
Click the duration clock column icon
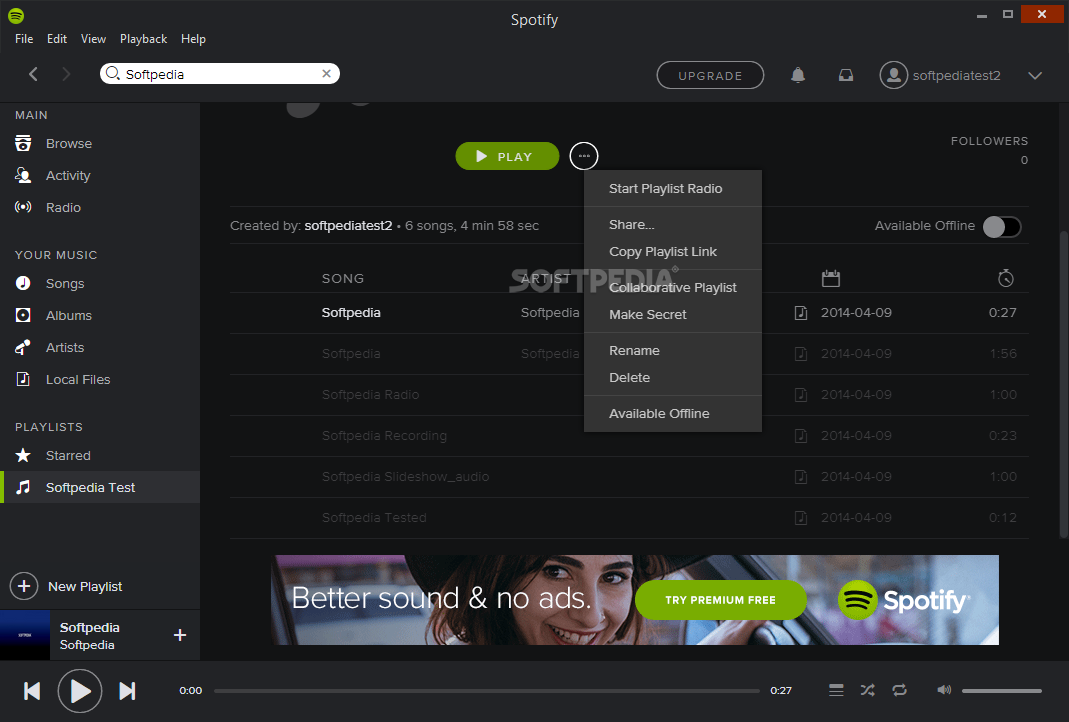coord(1006,278)
